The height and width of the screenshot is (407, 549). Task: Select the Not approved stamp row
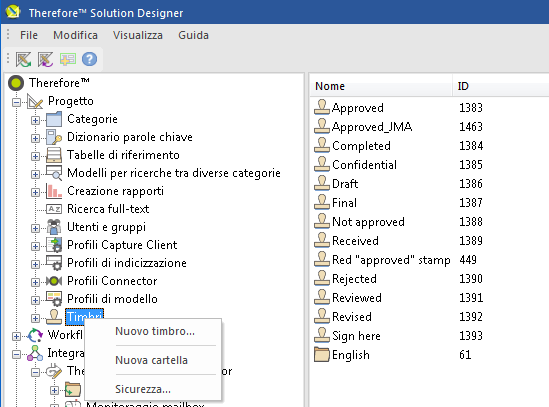(368, 221)
